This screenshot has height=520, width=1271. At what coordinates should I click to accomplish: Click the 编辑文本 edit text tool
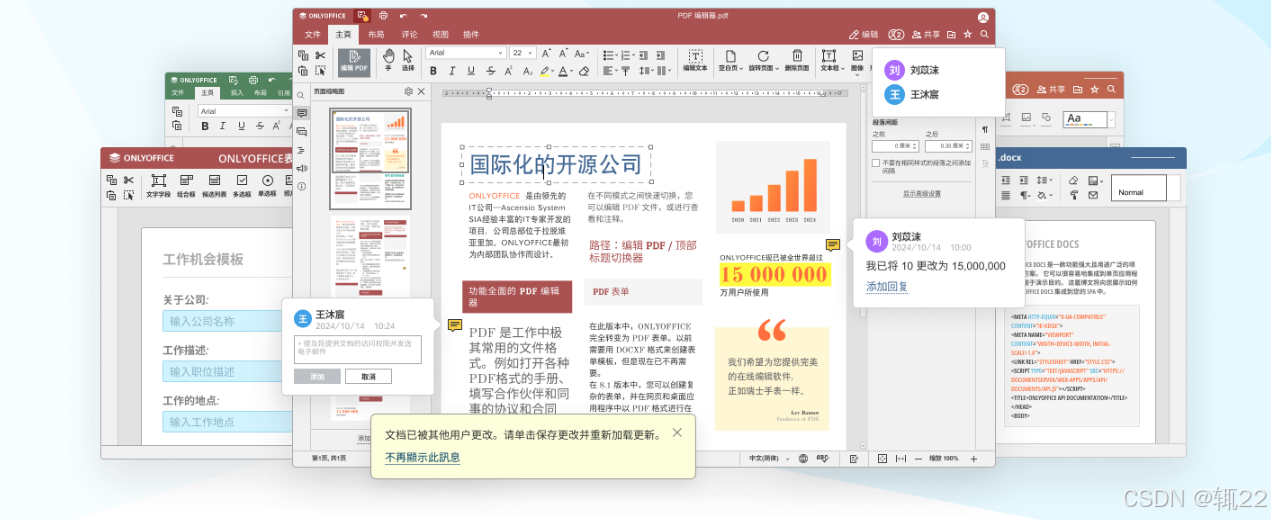[x=695, y=60]
